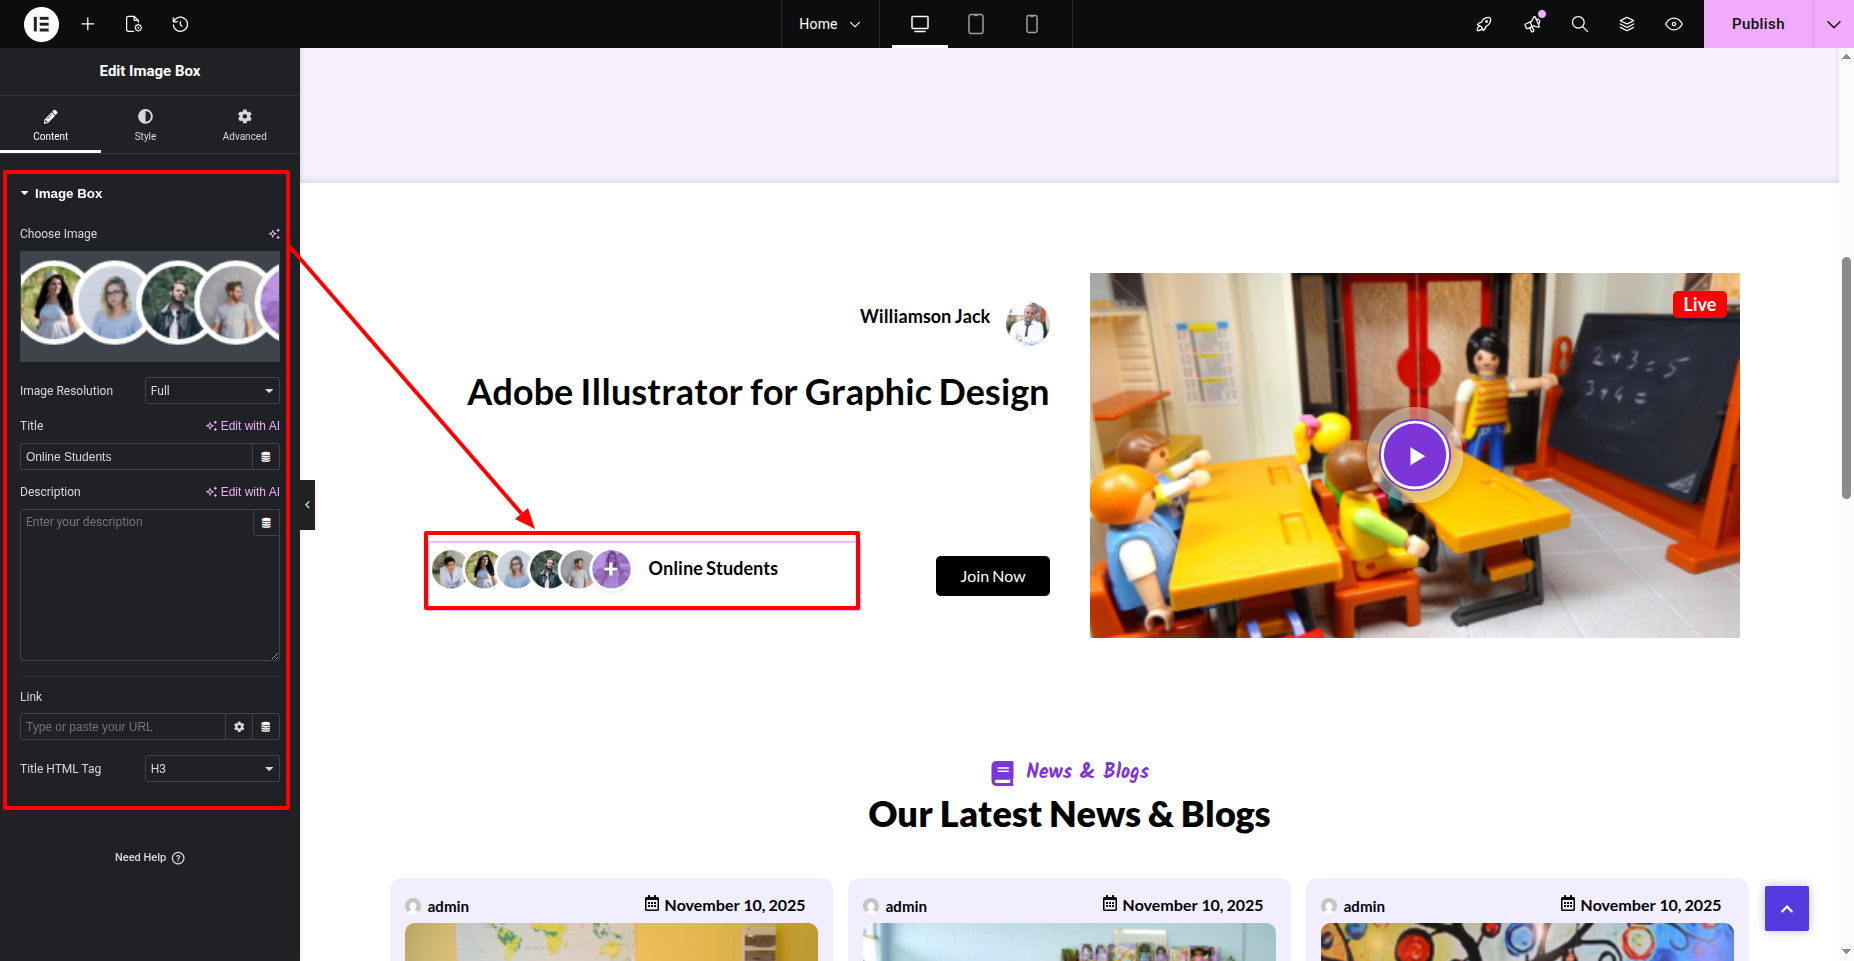This screenshot has height=961, width=1854.
Task: Open the Structure layers icon
Action: pos(1627,24)
